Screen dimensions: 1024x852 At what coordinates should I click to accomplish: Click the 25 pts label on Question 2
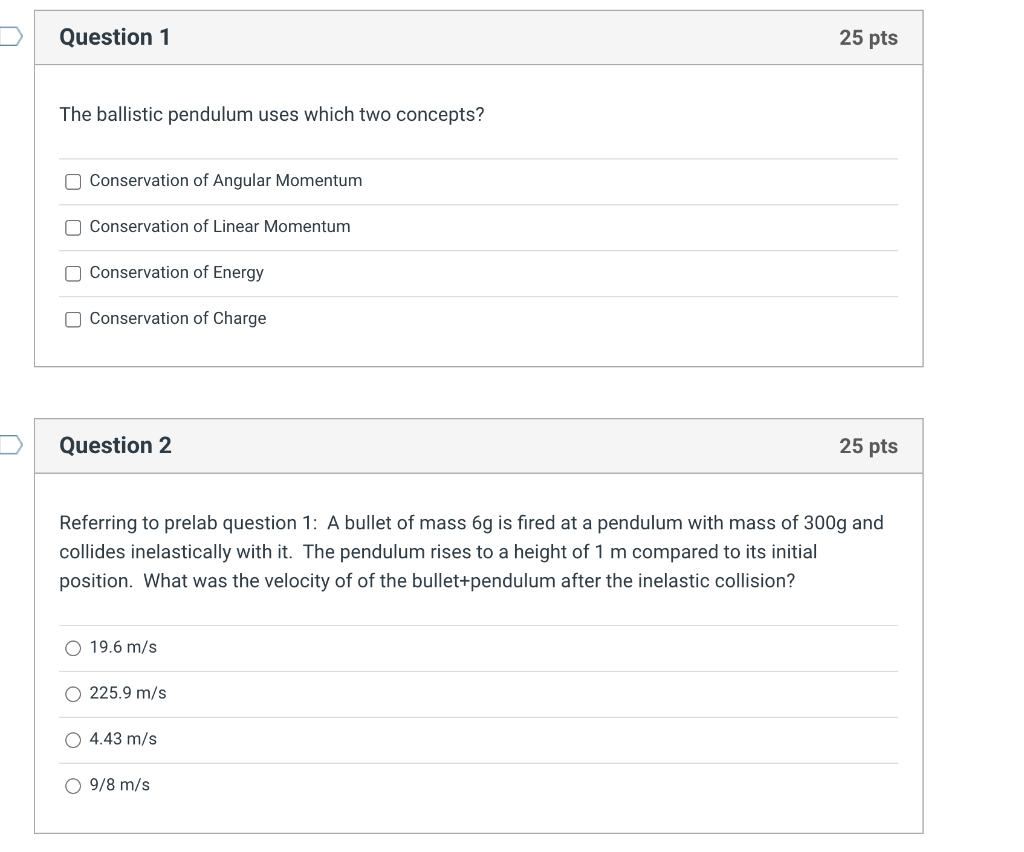click(x=868, y=446)
